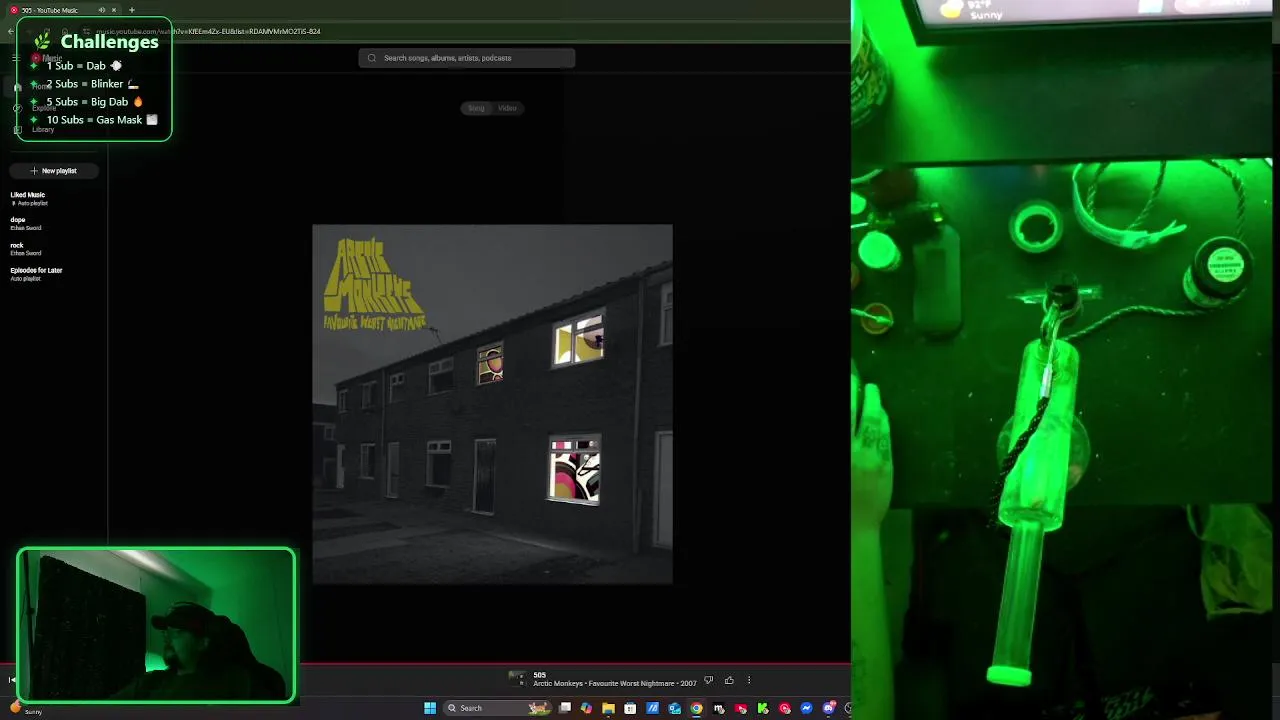Open a new browser tab with plus

click(x=131, y=10)
